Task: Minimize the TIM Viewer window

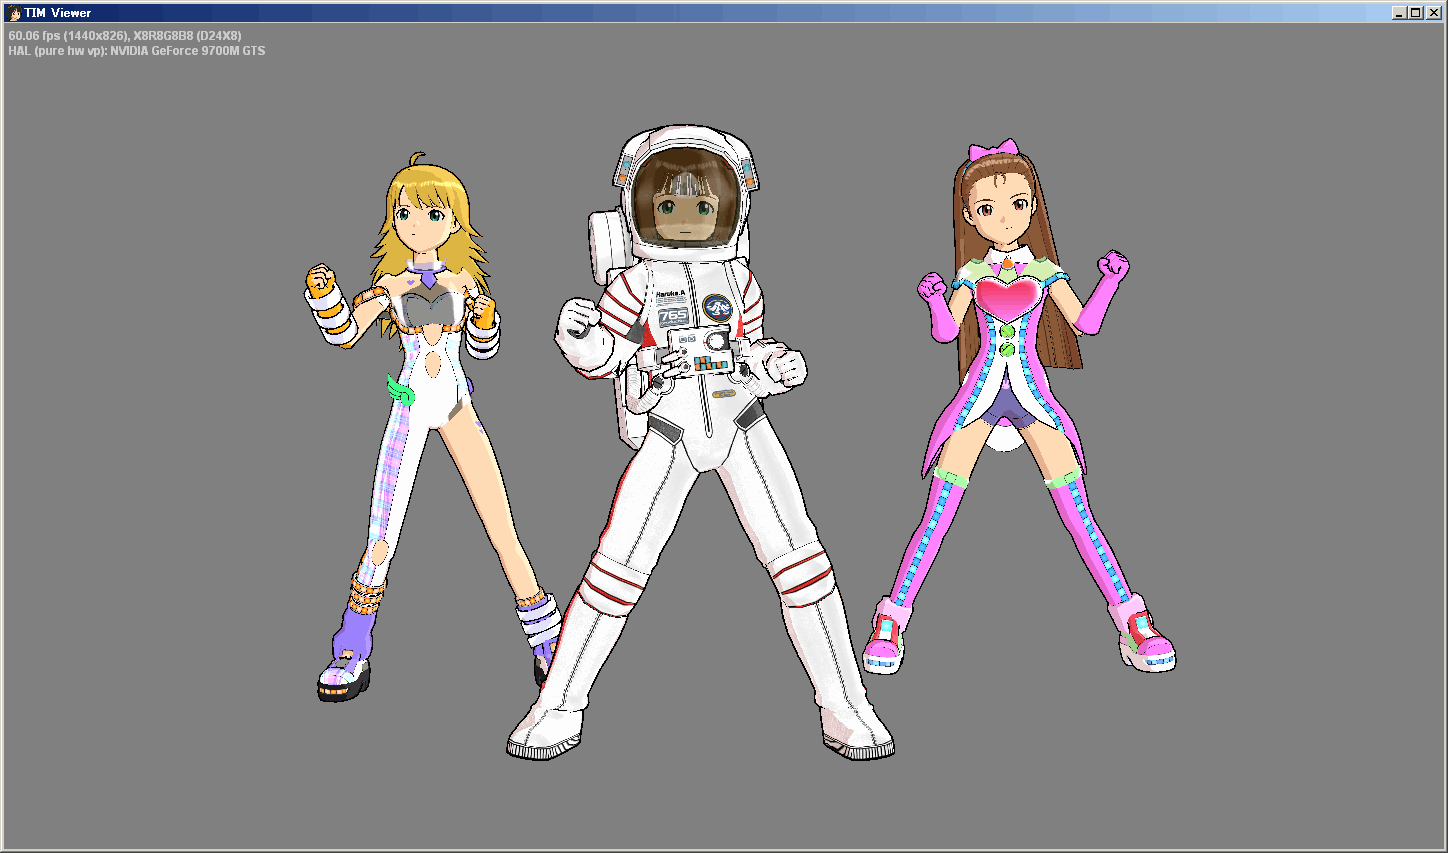Action: tap(1399, 13)
